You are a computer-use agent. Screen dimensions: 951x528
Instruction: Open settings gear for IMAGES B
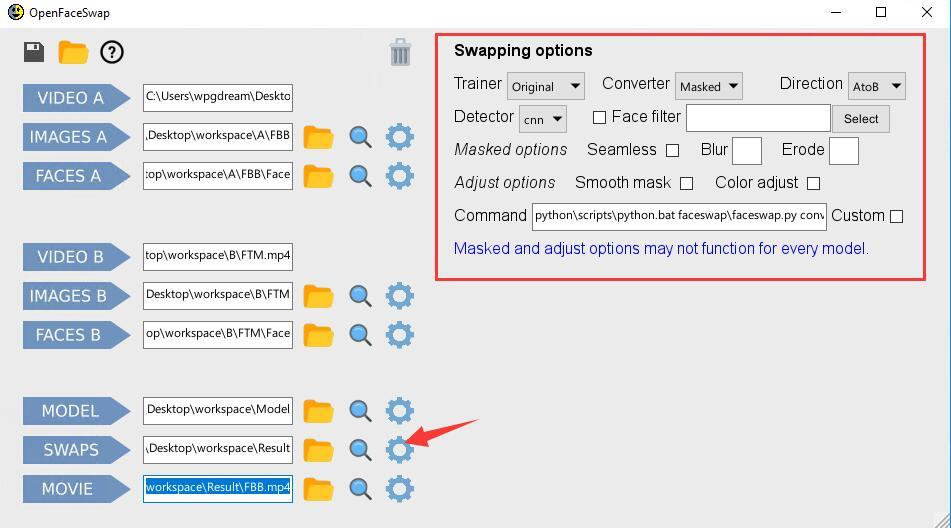pos(400,296)
